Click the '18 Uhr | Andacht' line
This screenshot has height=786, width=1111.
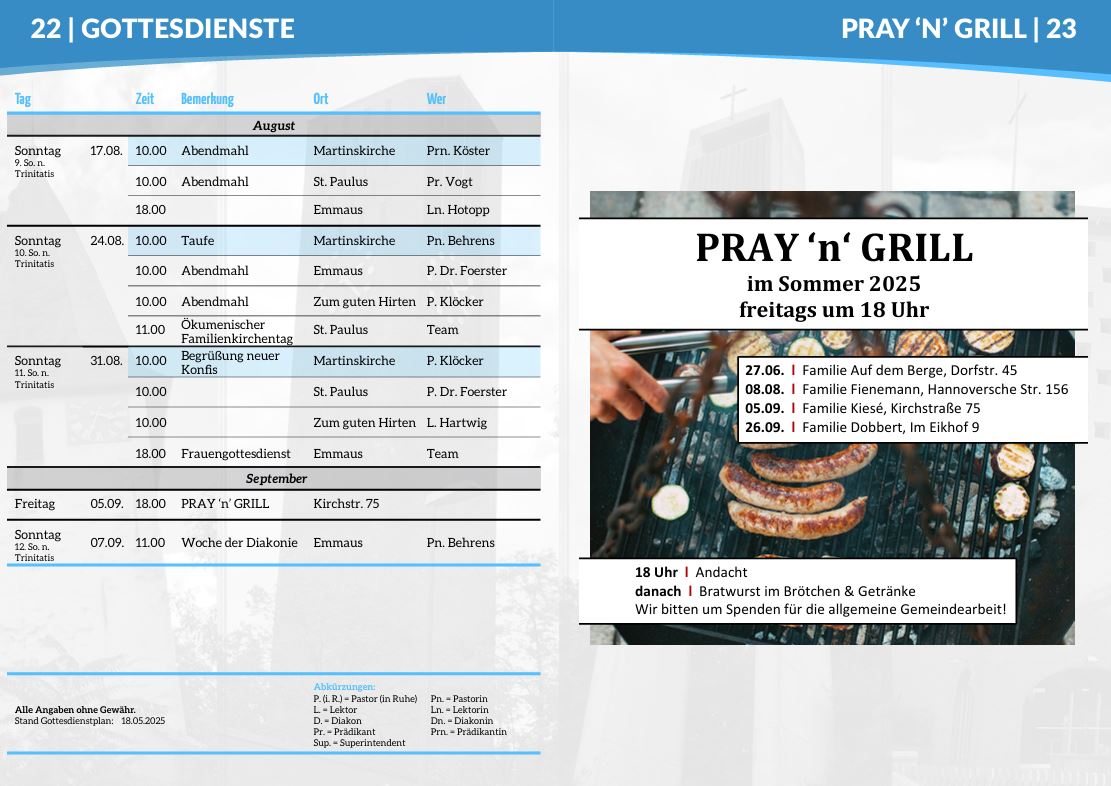(691, 572)
